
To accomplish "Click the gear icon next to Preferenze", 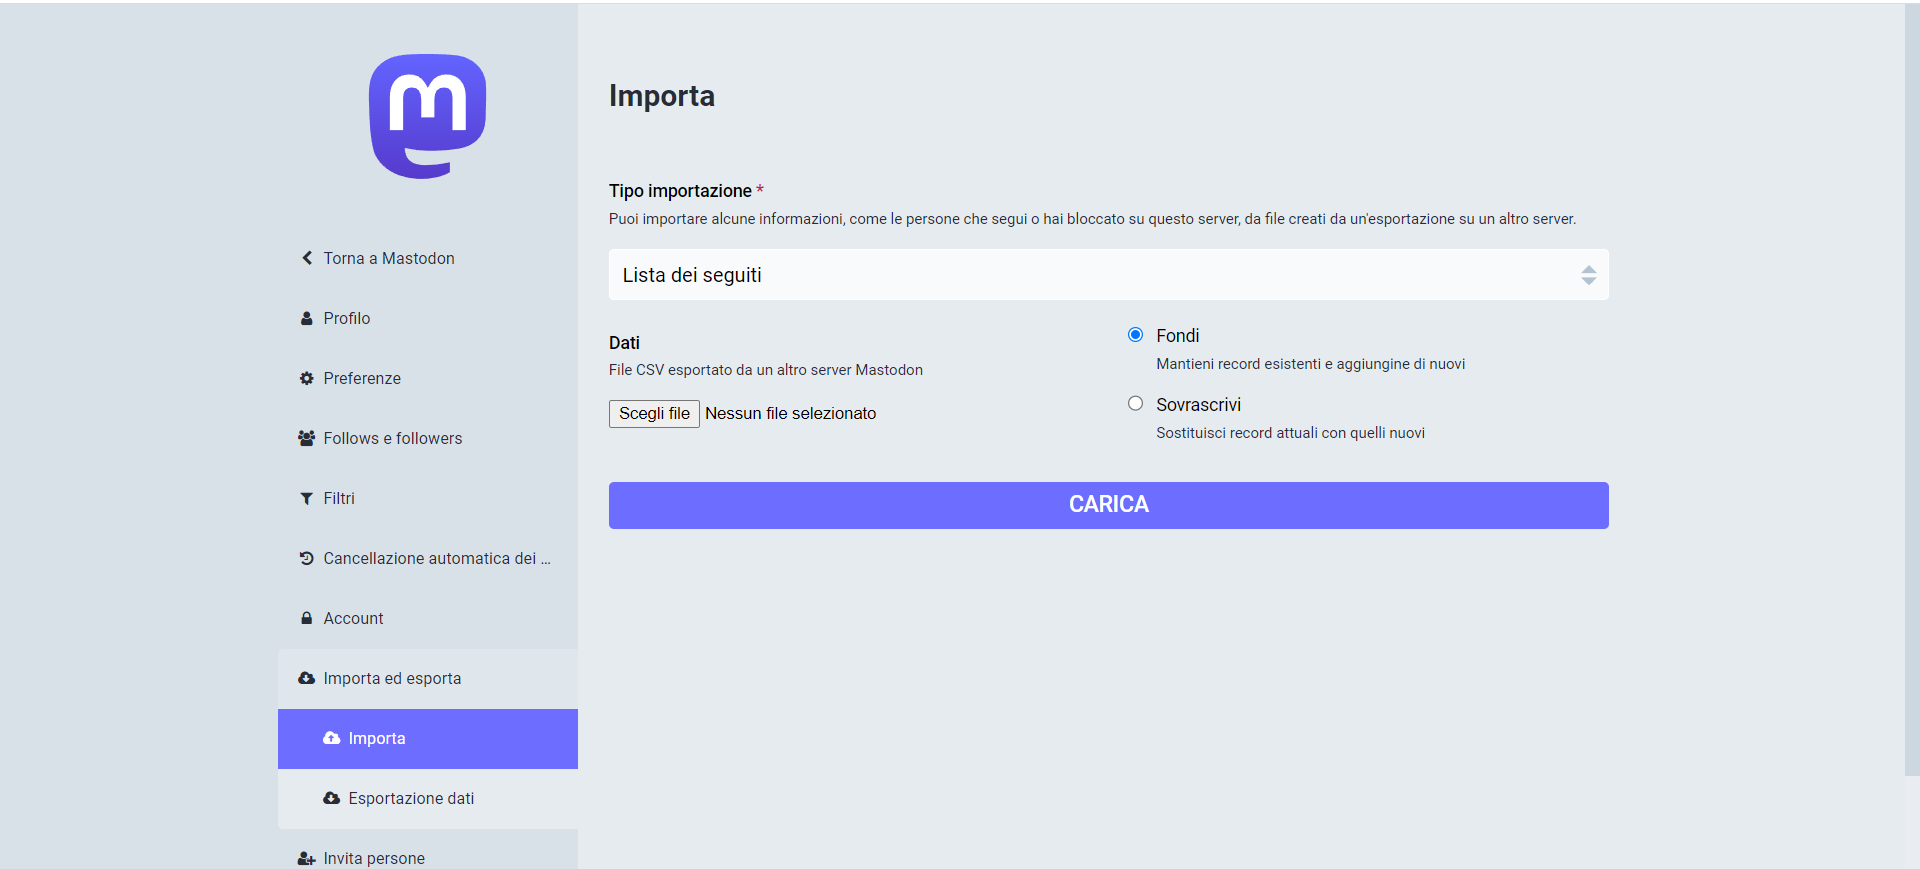I will tap(307, 378).
